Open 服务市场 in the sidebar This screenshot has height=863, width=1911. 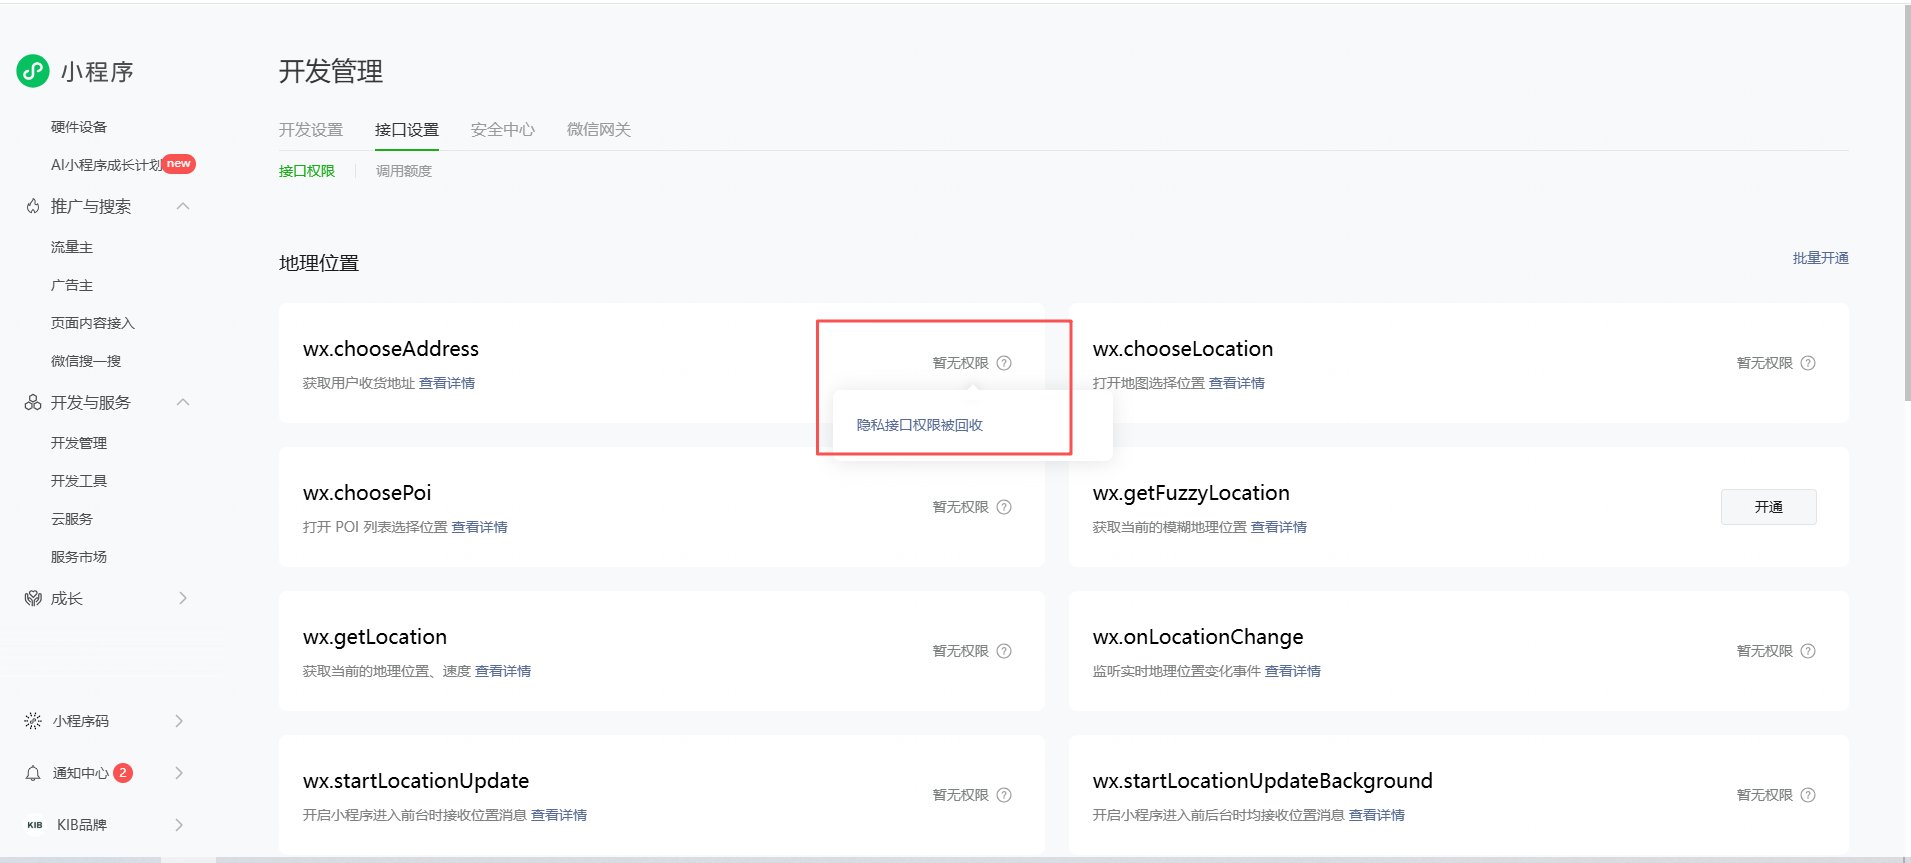(x=79, y=557)
